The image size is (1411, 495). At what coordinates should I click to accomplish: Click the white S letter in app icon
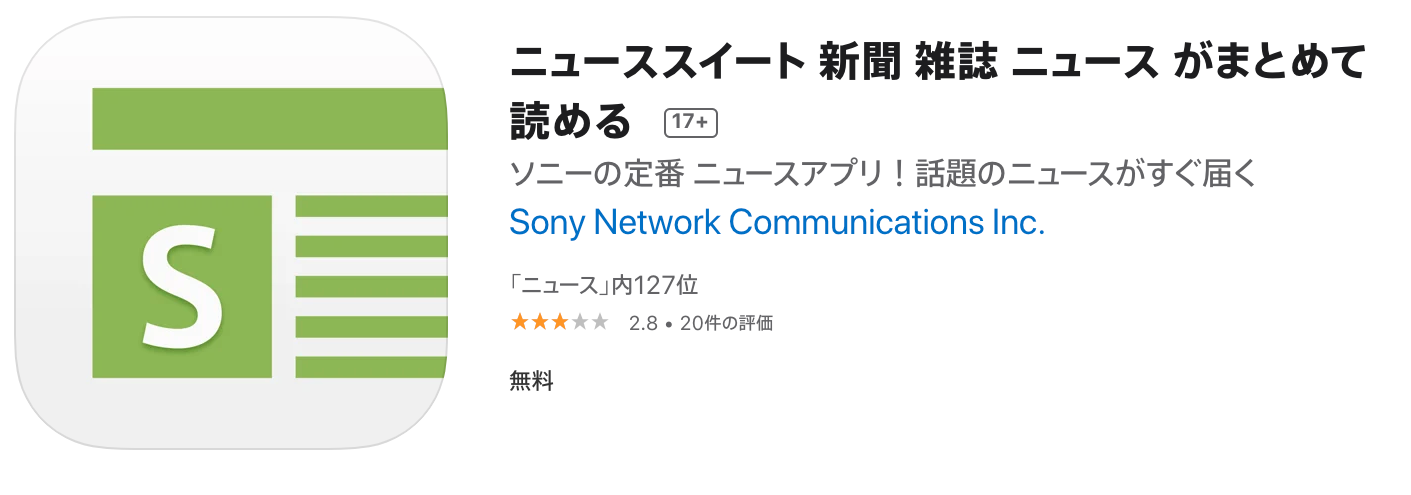pyautogui.click(x=181, y=287)
